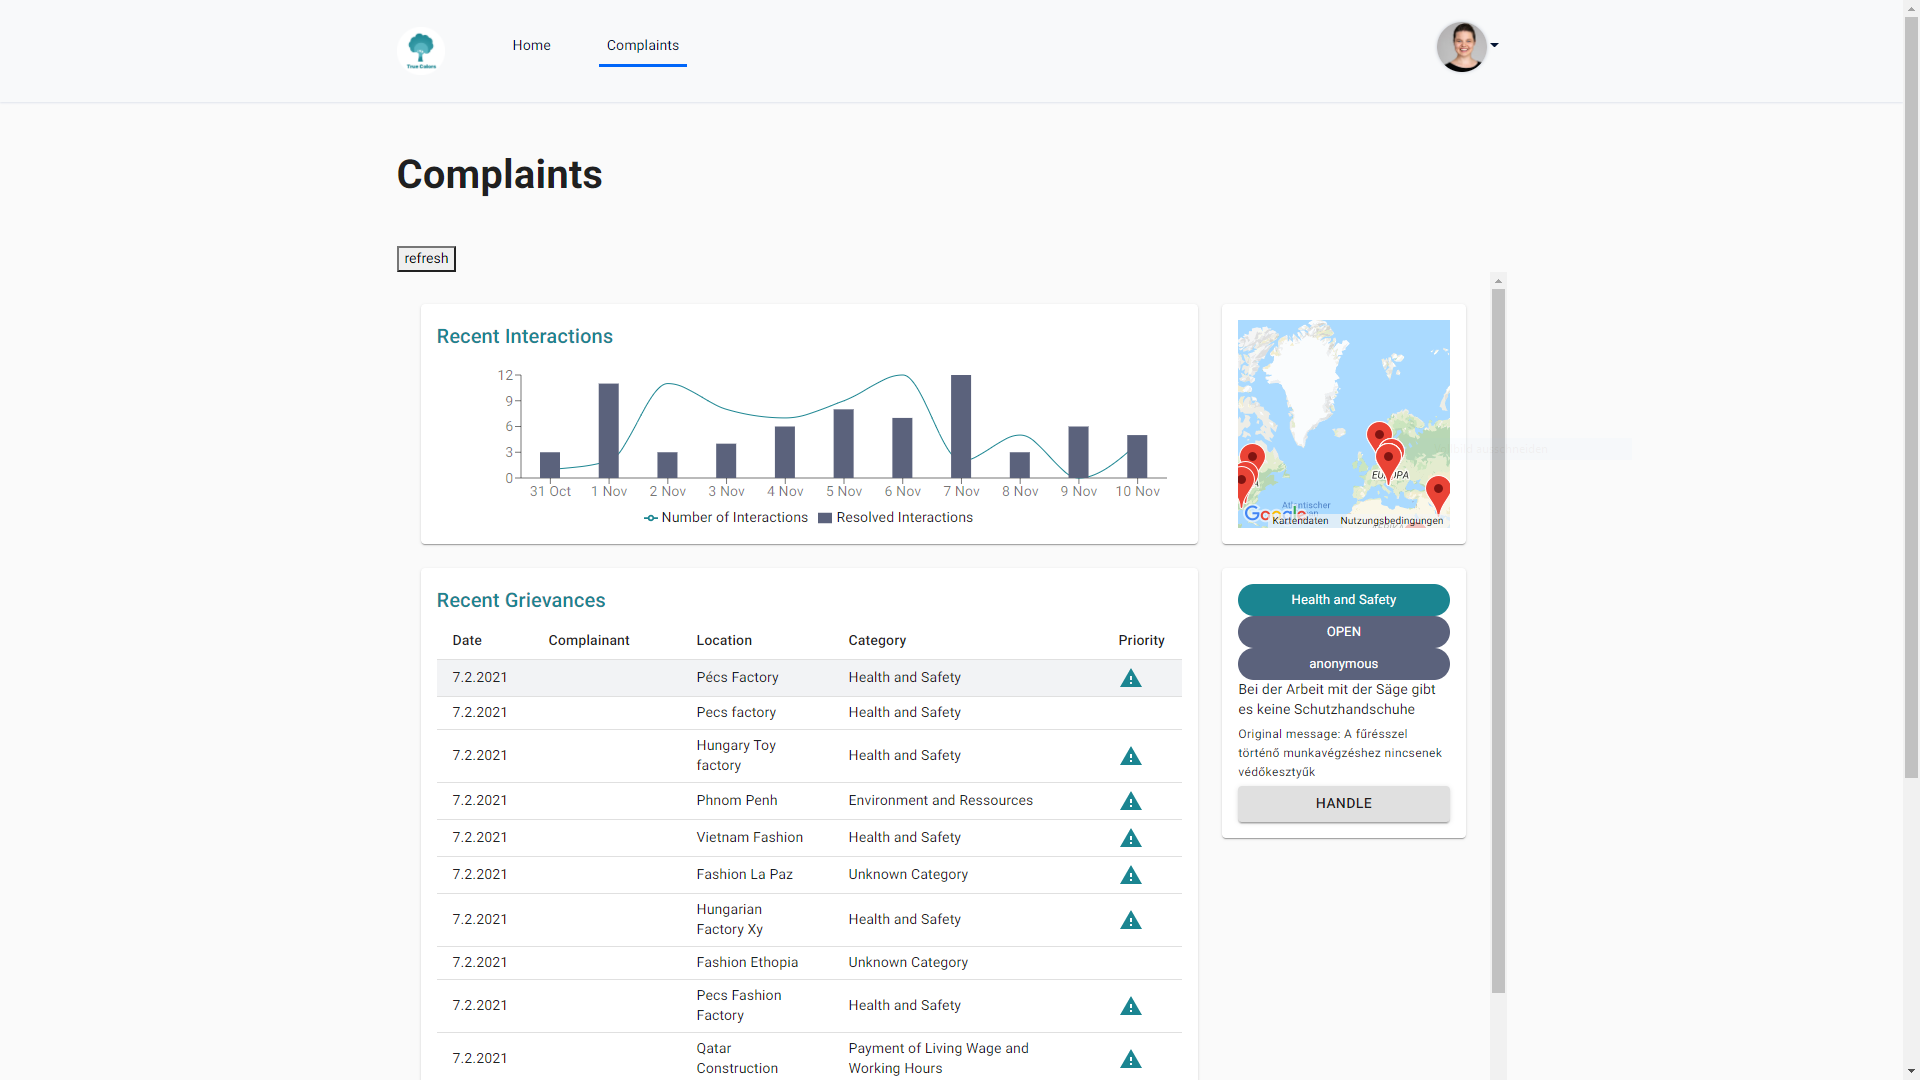Click the user profile picture
Image resolution: width=1920 pixels, height=1080 pixels.
[1461, 47]
